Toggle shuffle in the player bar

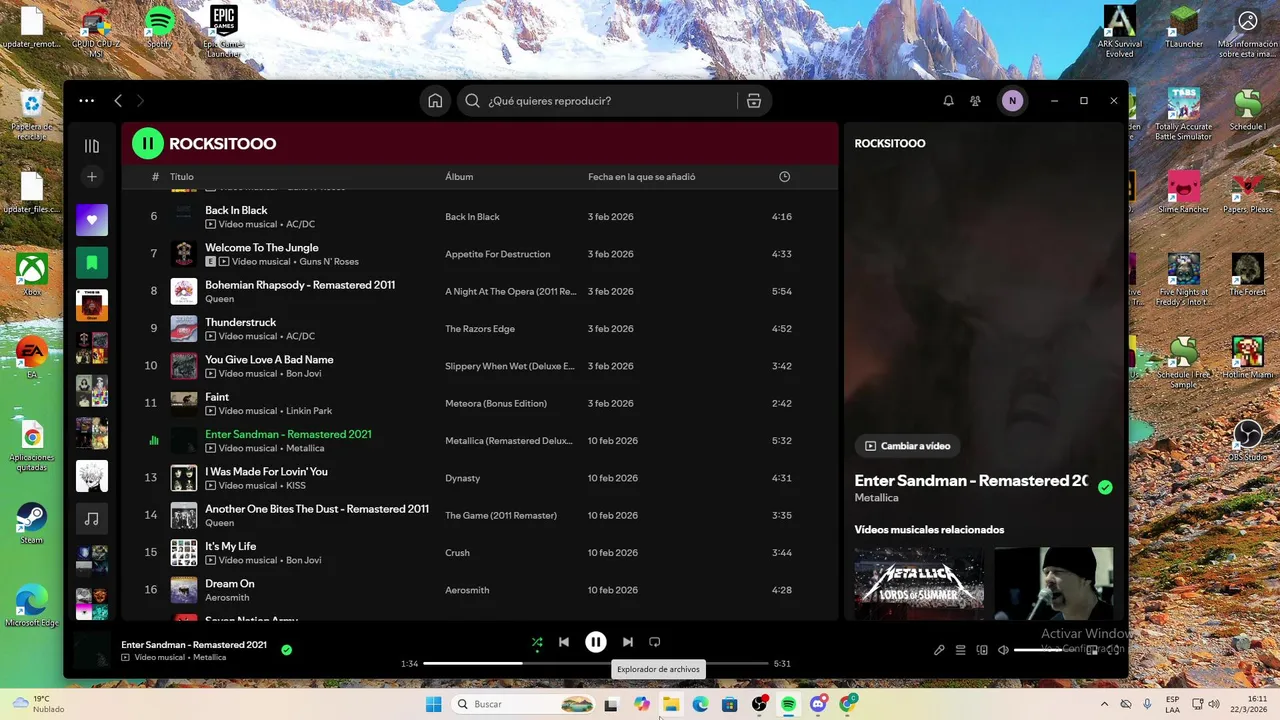point(537,642)
